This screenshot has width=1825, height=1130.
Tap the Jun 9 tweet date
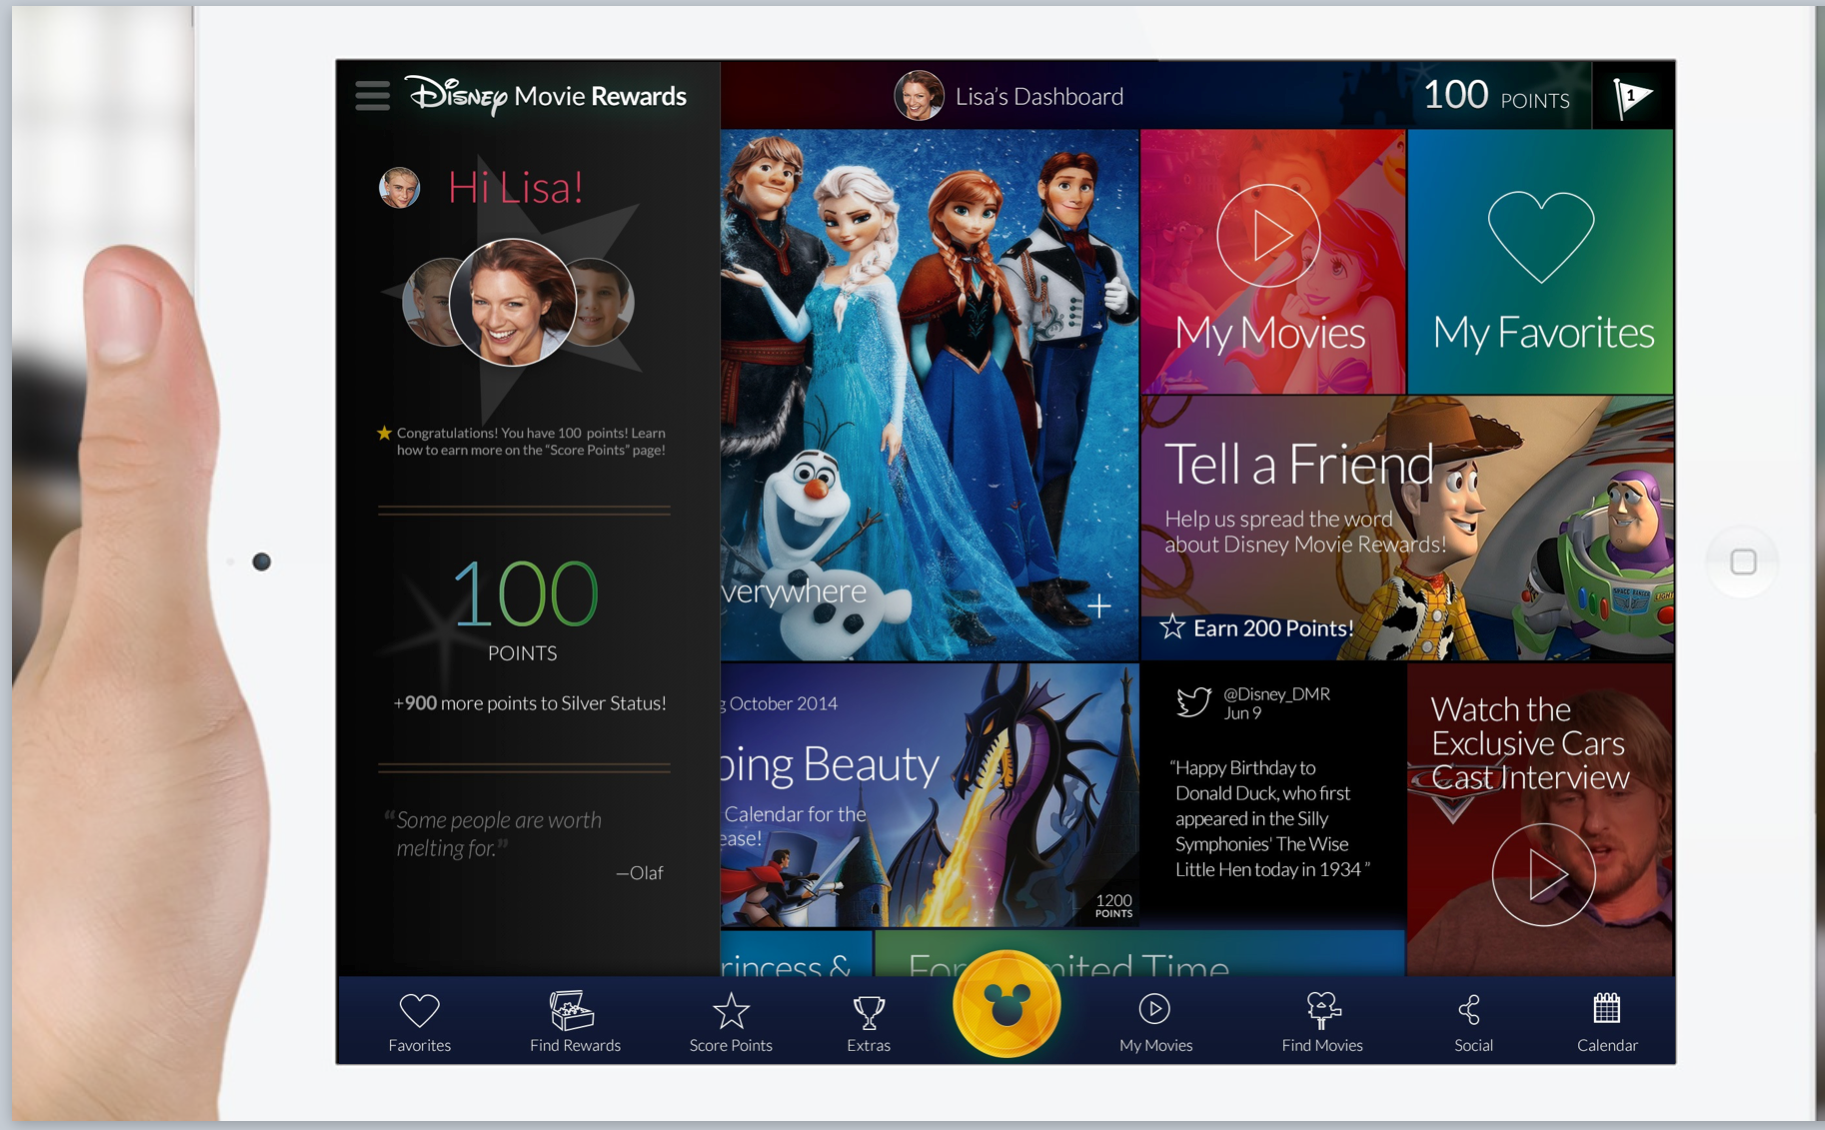click(1242, 713)
